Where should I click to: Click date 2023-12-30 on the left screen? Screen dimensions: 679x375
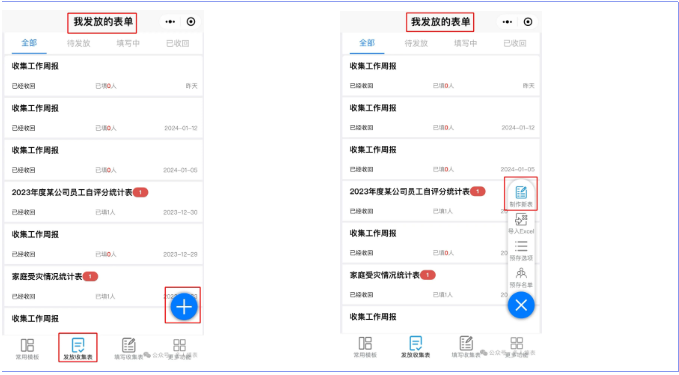click(x=180, y=213)
